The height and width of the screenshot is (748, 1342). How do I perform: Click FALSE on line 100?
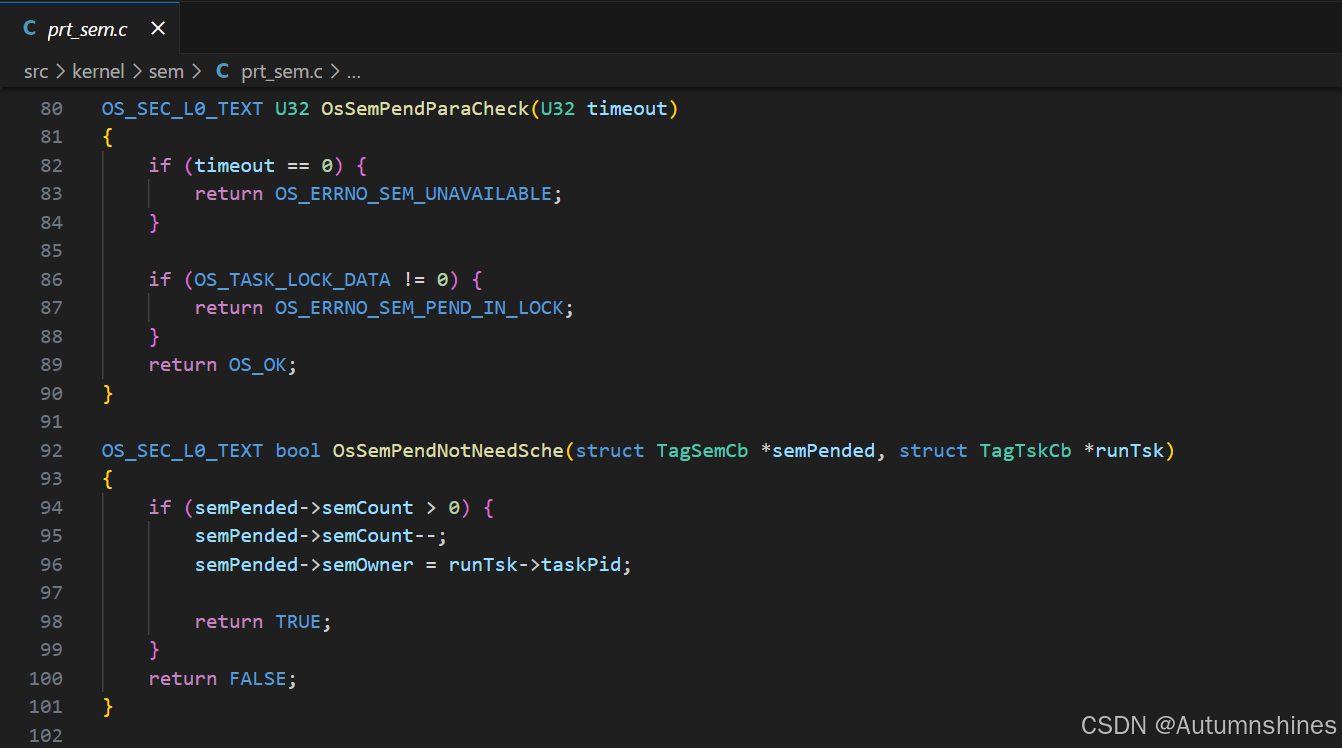click(x=258, y=678)
